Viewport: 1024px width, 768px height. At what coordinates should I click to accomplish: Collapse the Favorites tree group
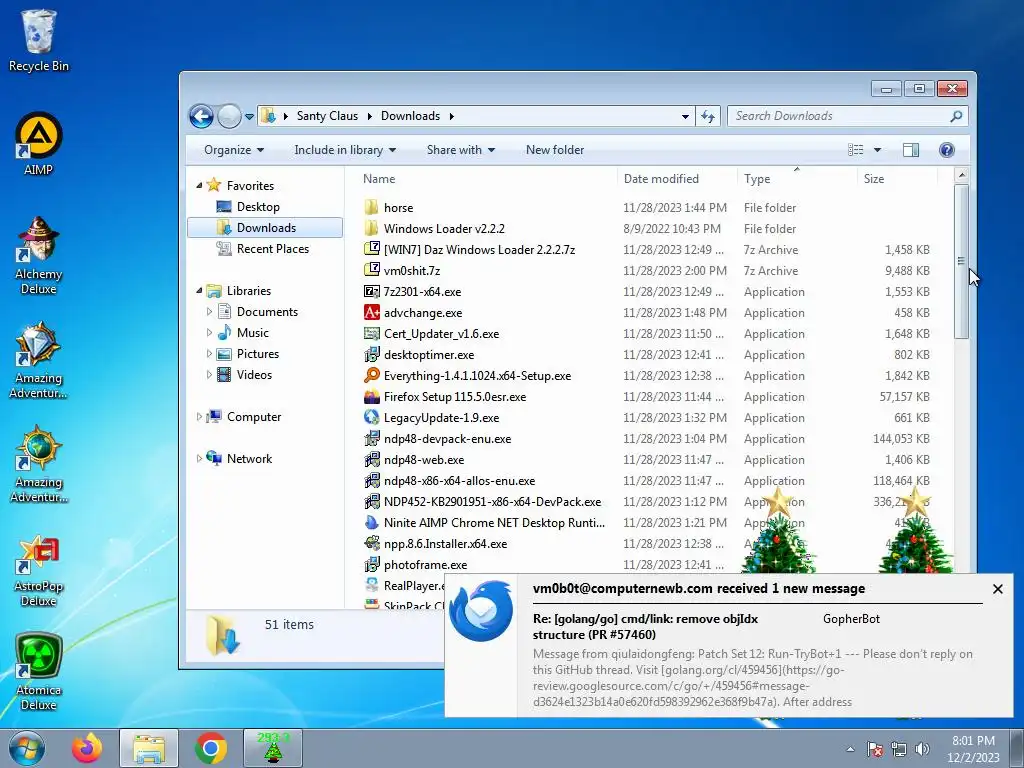(199, 185)
